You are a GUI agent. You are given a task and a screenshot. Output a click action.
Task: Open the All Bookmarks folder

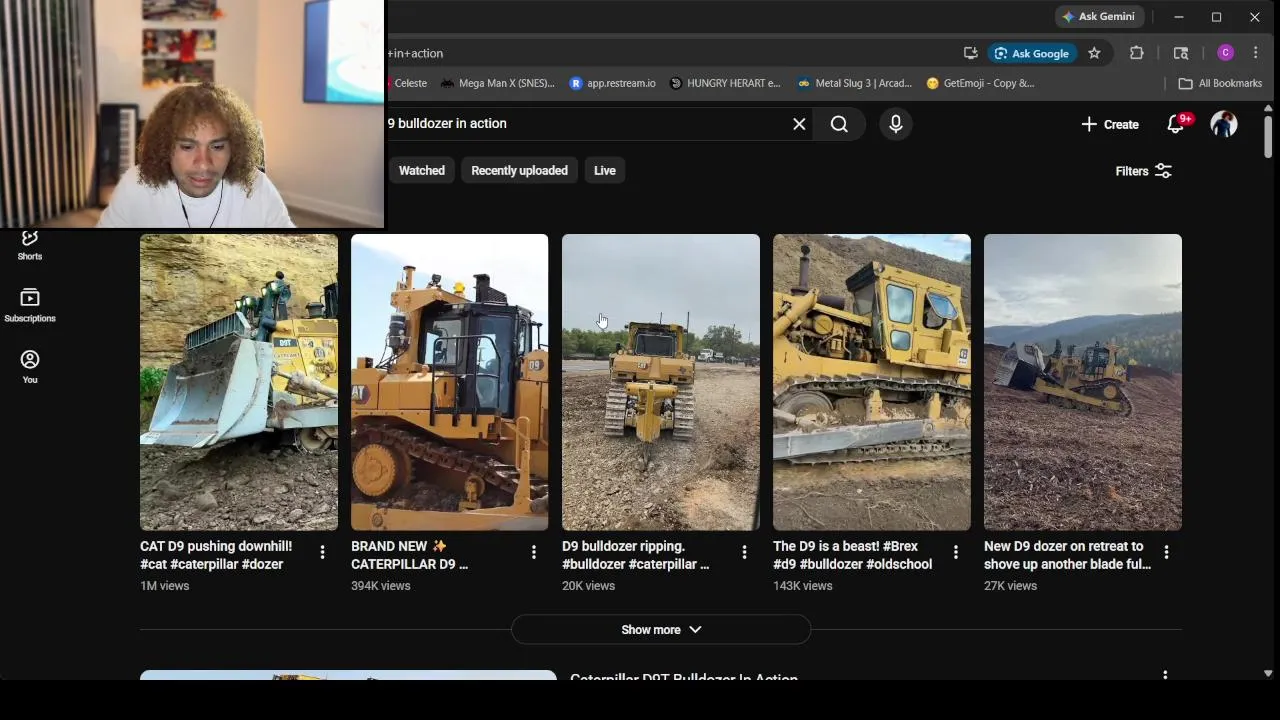(1220, 83)
